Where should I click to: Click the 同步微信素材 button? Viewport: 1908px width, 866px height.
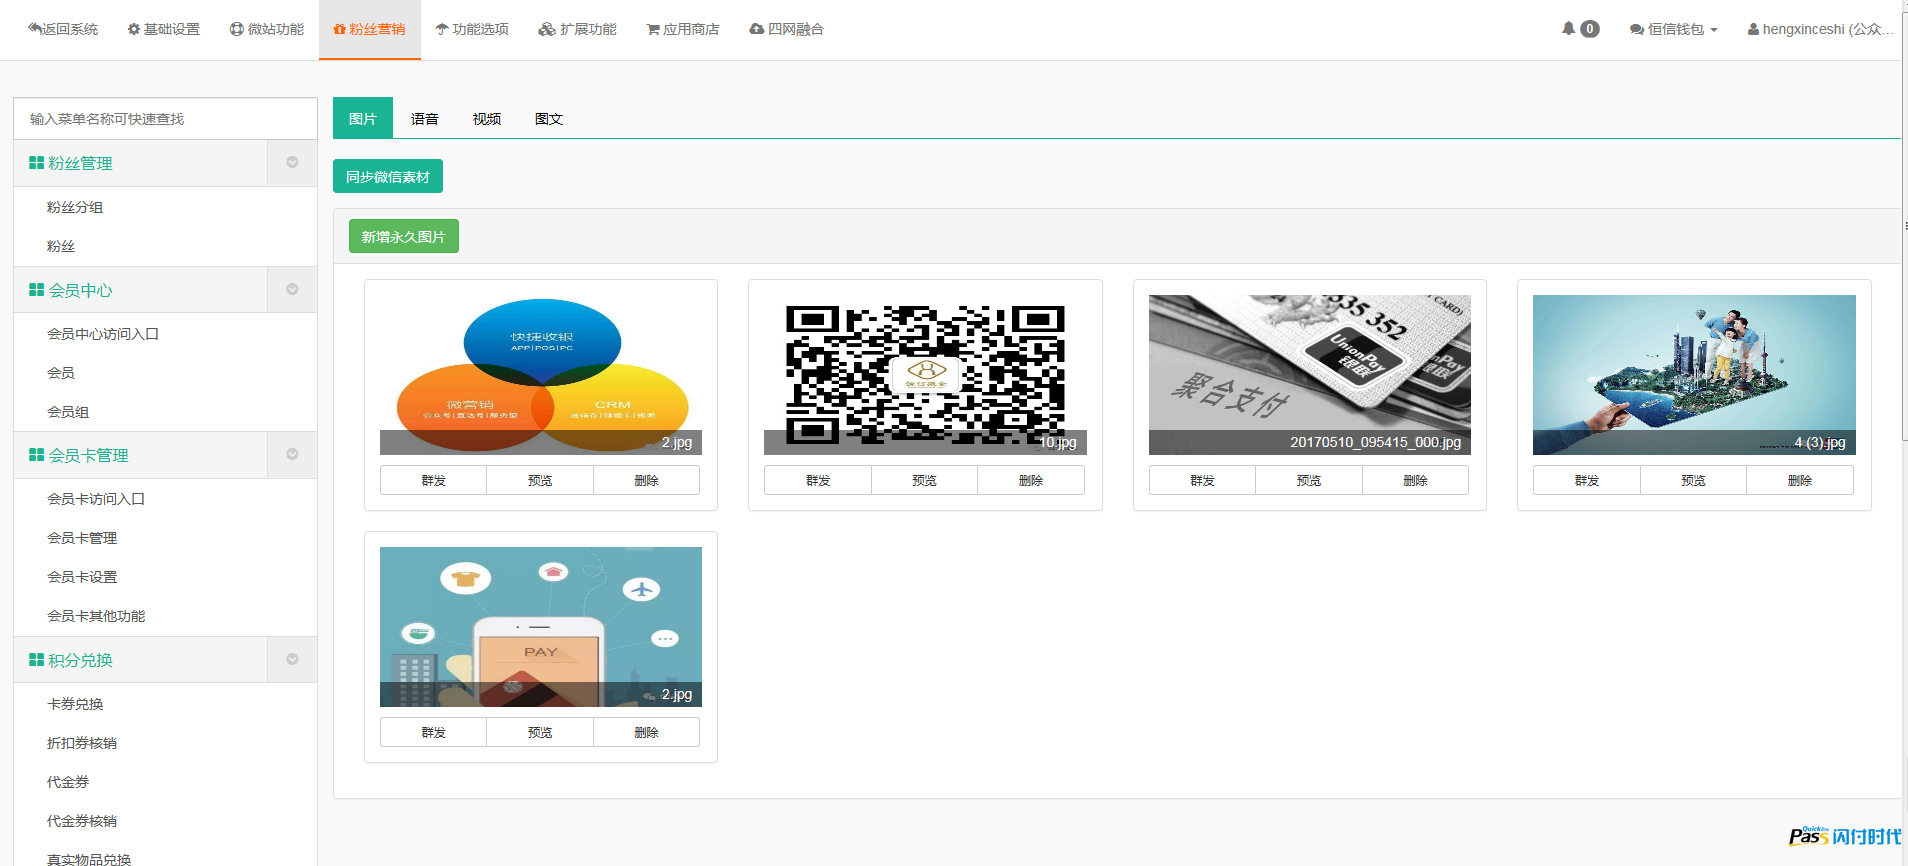point(388,176)
